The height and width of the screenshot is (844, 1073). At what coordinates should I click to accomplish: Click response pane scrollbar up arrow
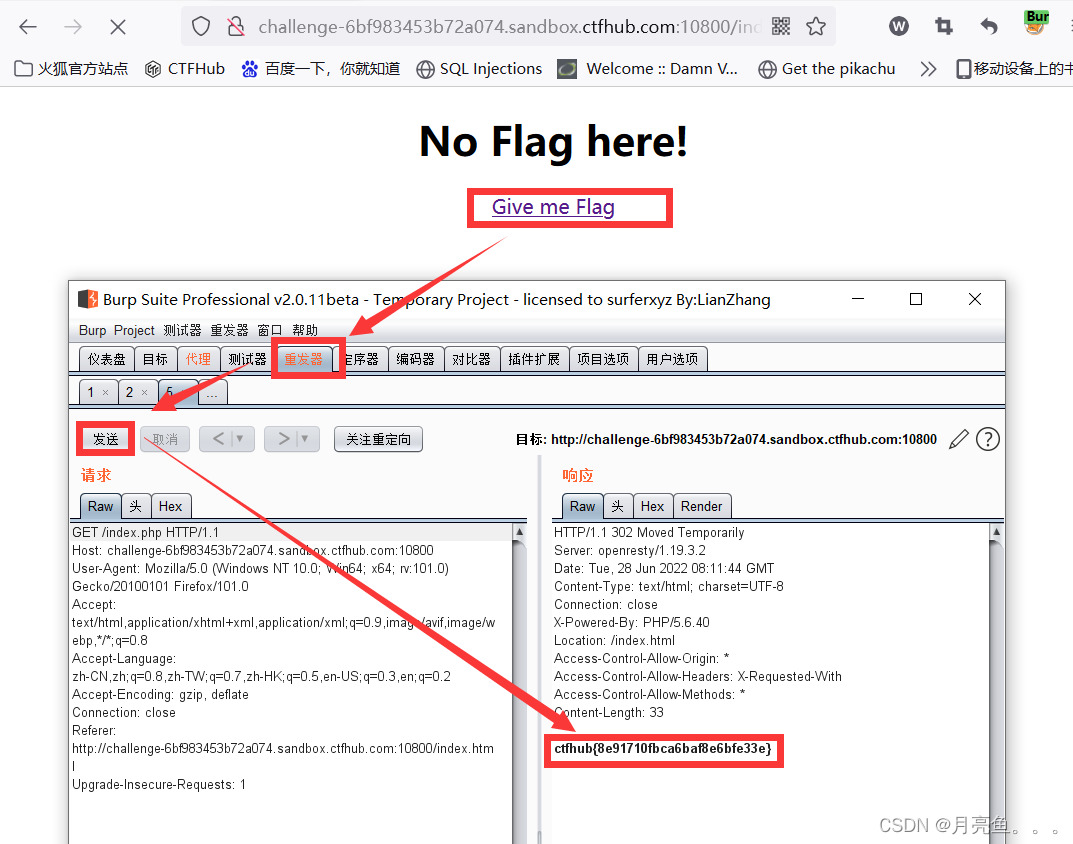(996, 531)
